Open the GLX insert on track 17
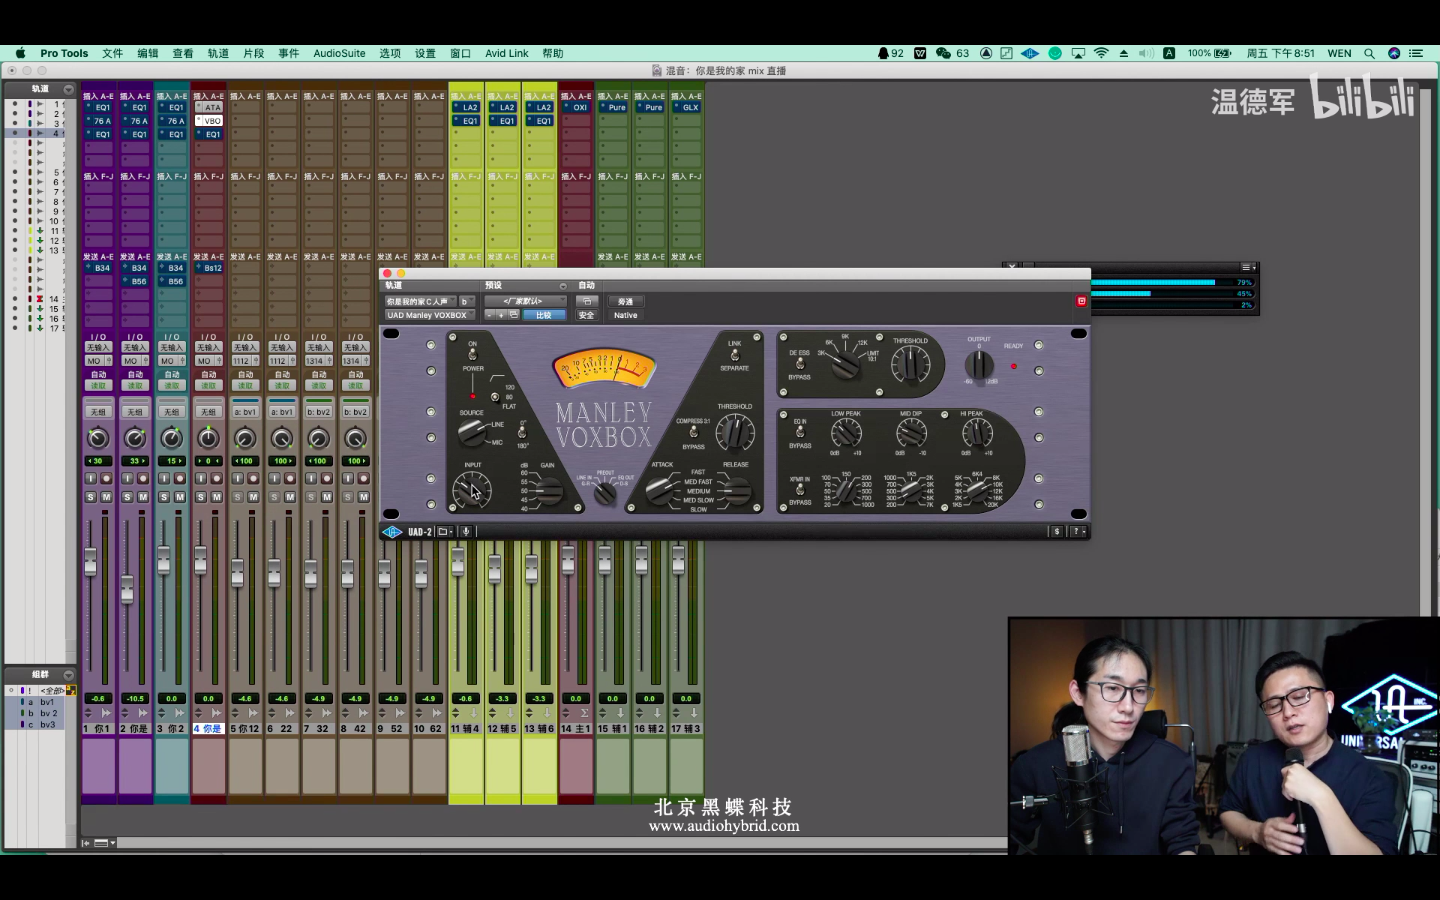 [687, 108]
